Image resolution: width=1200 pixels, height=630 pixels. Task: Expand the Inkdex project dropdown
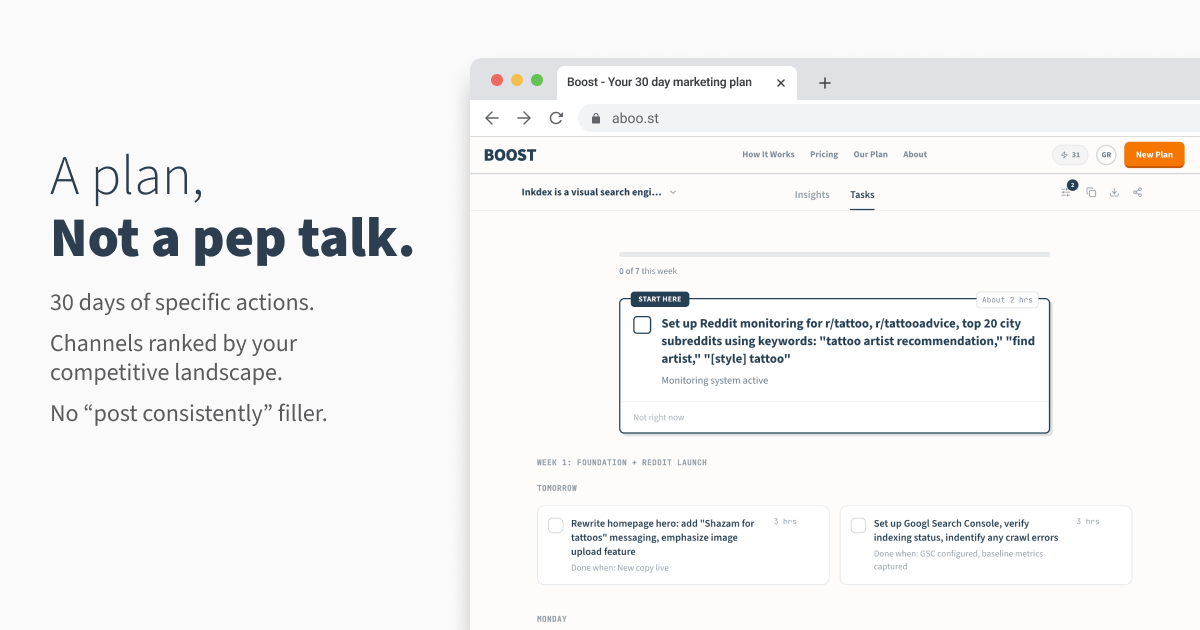click(x=674, y=191)
